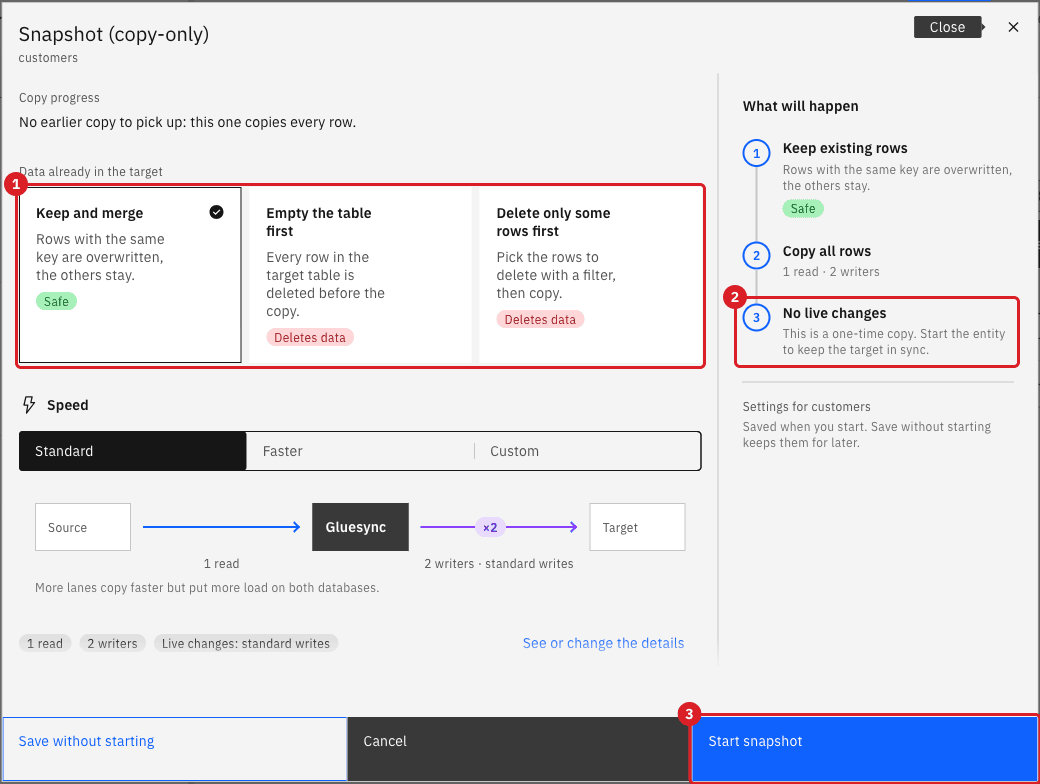This screenshot has height=784, width=1040.
Task: Click step 1 circle in What will happen
Action: tap(756, 153)
